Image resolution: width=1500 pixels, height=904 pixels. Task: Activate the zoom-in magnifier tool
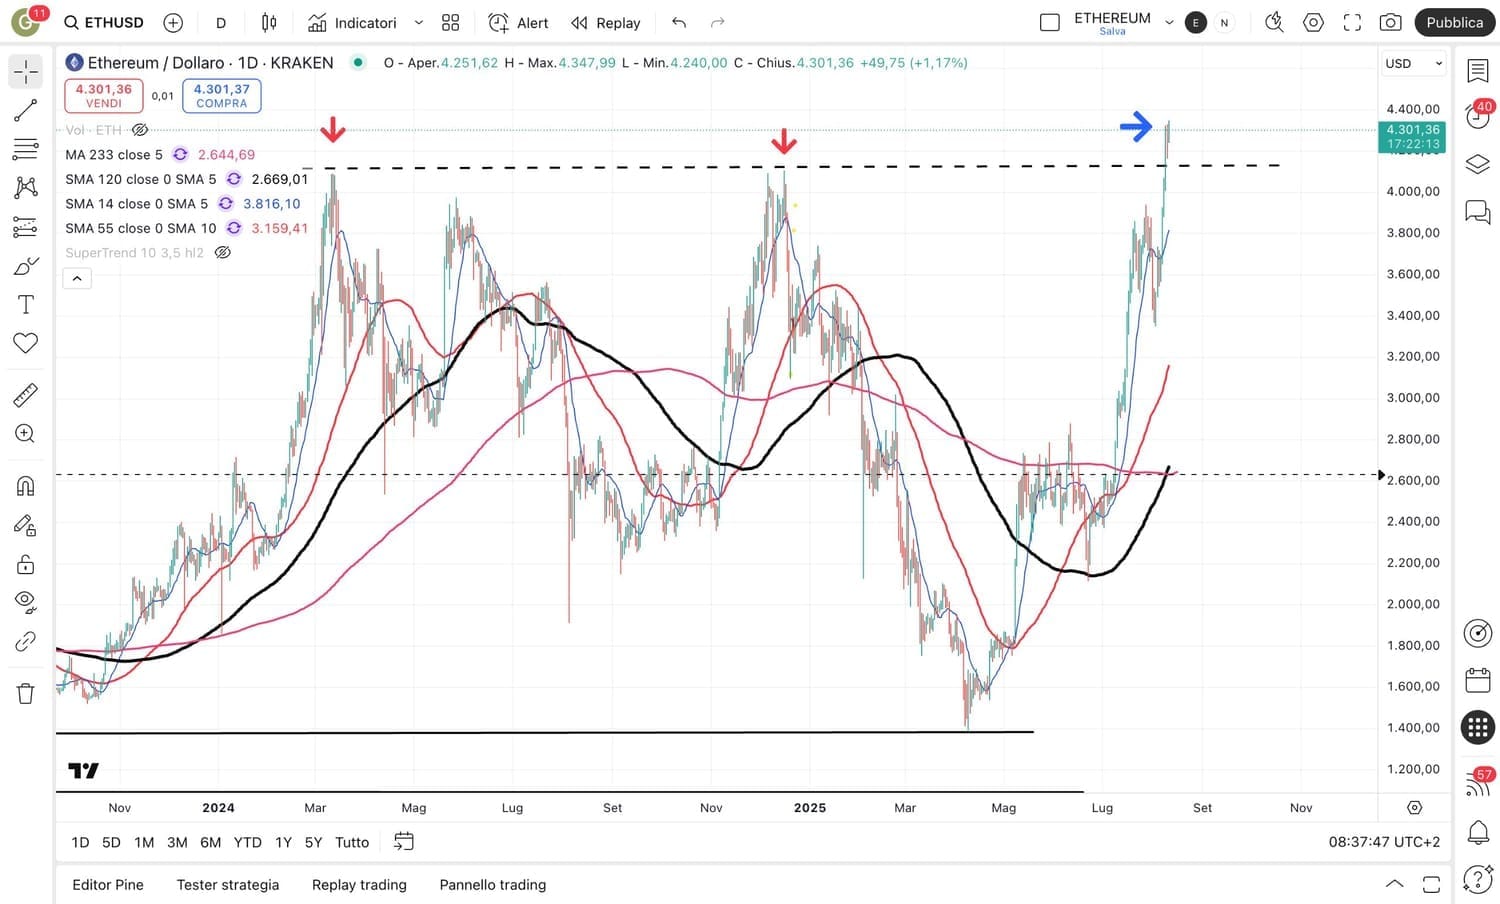coord(26,434)
